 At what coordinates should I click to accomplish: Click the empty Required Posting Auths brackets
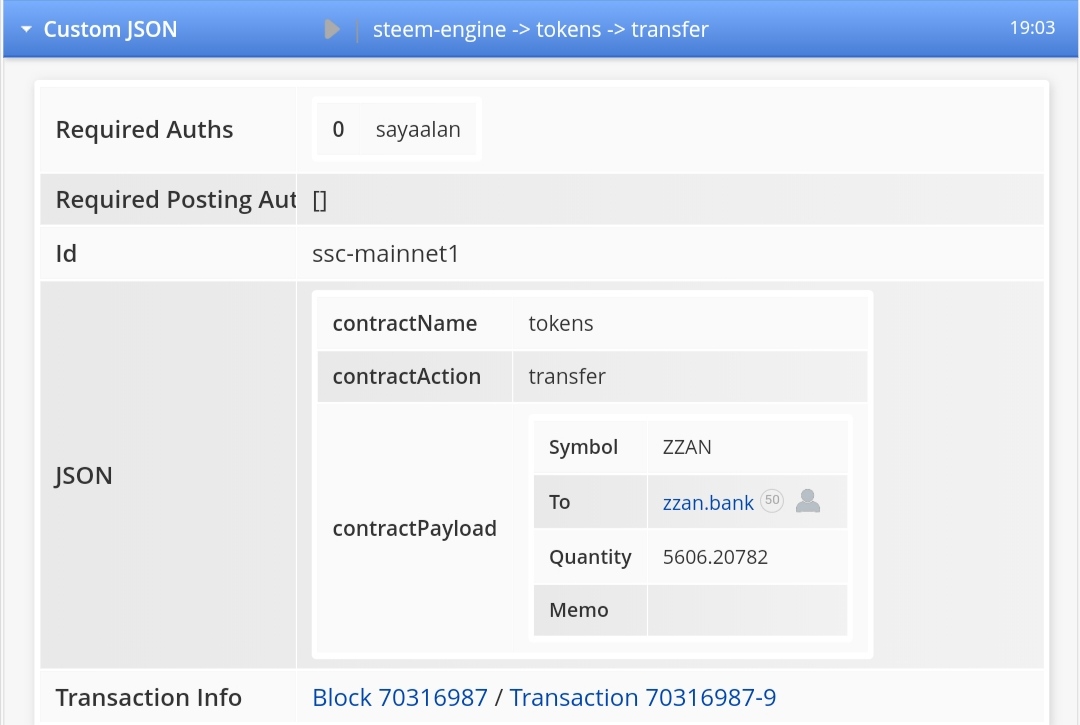click(x=320, y=200)
